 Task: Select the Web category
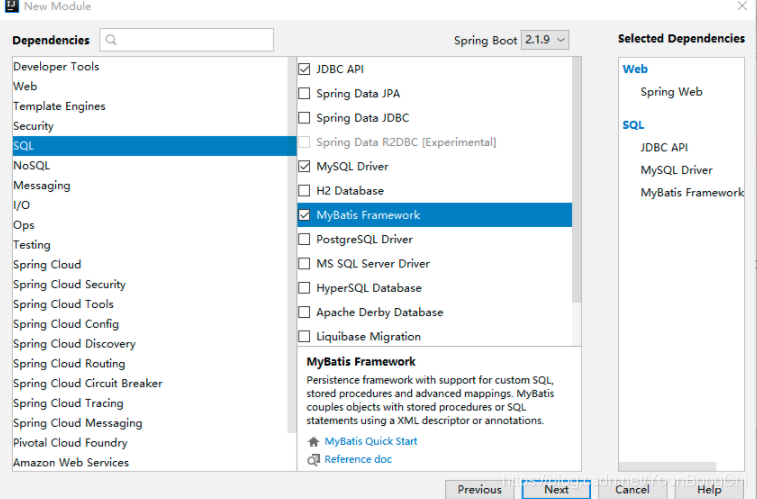click(150, 86)
